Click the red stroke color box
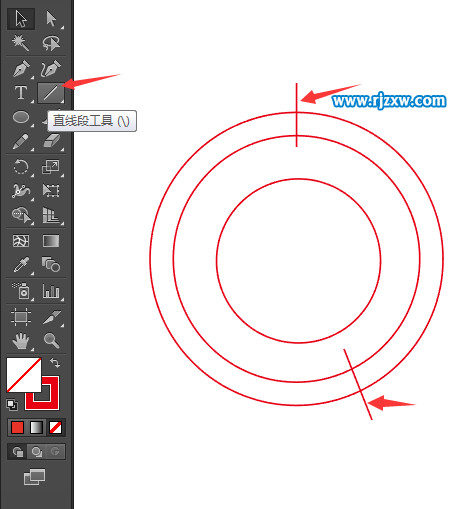Screen dimensions: 469x509 click(43, 393)
